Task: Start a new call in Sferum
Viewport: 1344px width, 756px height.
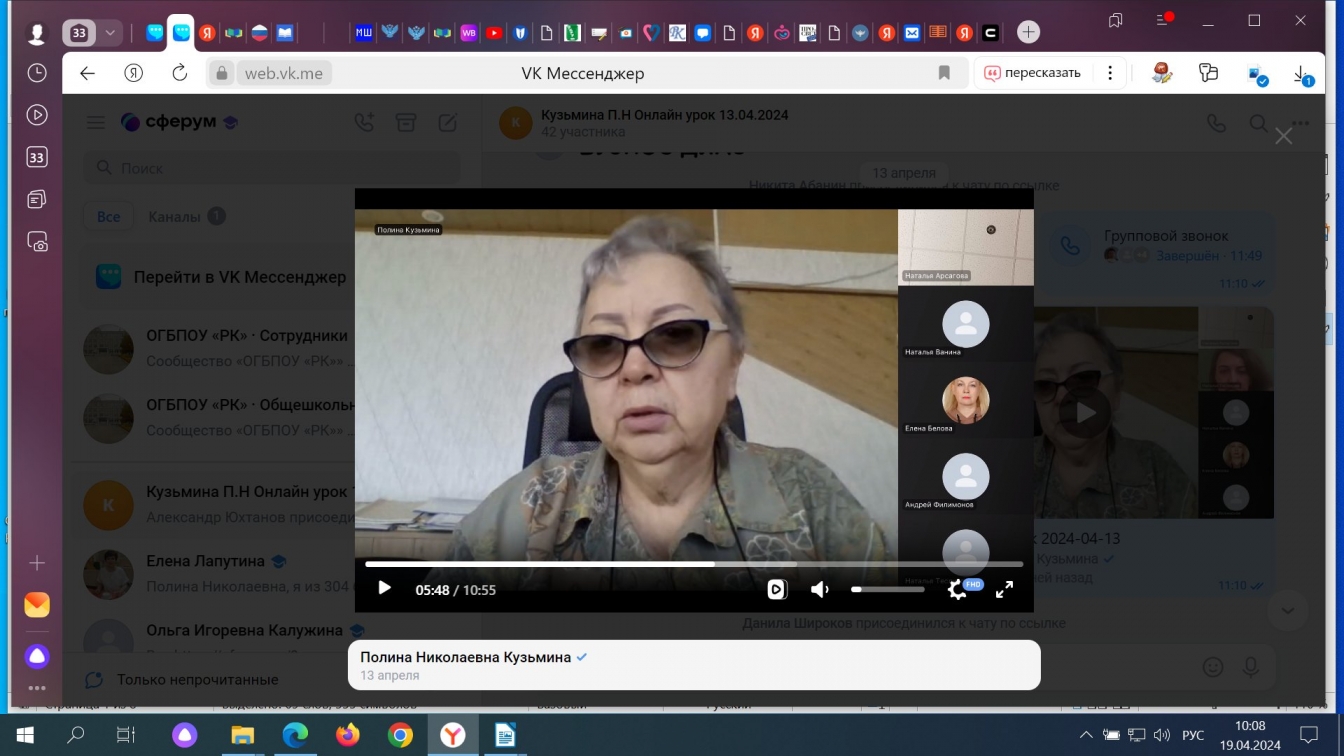Action: pos(364,122)
